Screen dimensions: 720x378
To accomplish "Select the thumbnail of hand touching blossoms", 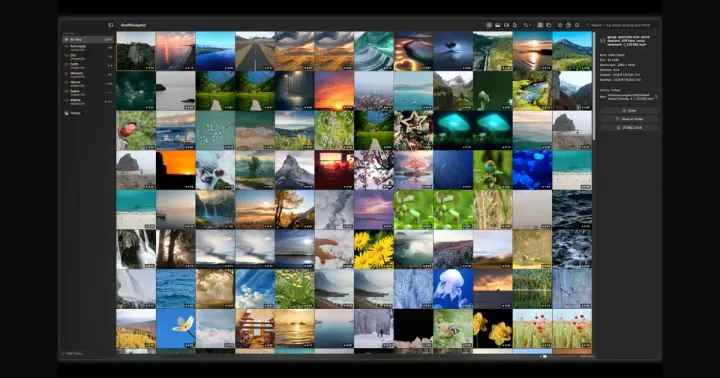I will (x=334, y=249).
